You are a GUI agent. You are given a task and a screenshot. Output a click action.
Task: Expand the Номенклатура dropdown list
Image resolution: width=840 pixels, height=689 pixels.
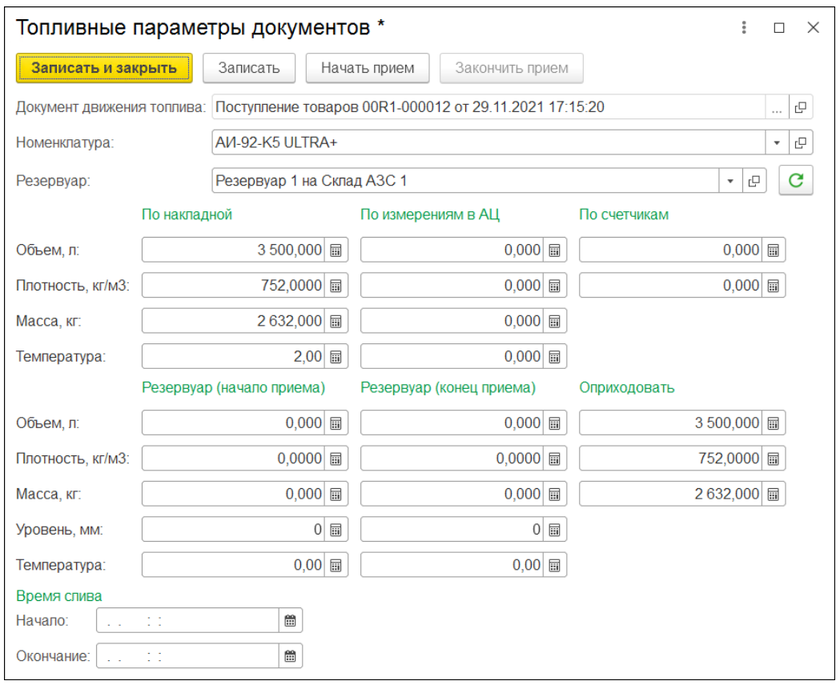[x=777, y=143]
